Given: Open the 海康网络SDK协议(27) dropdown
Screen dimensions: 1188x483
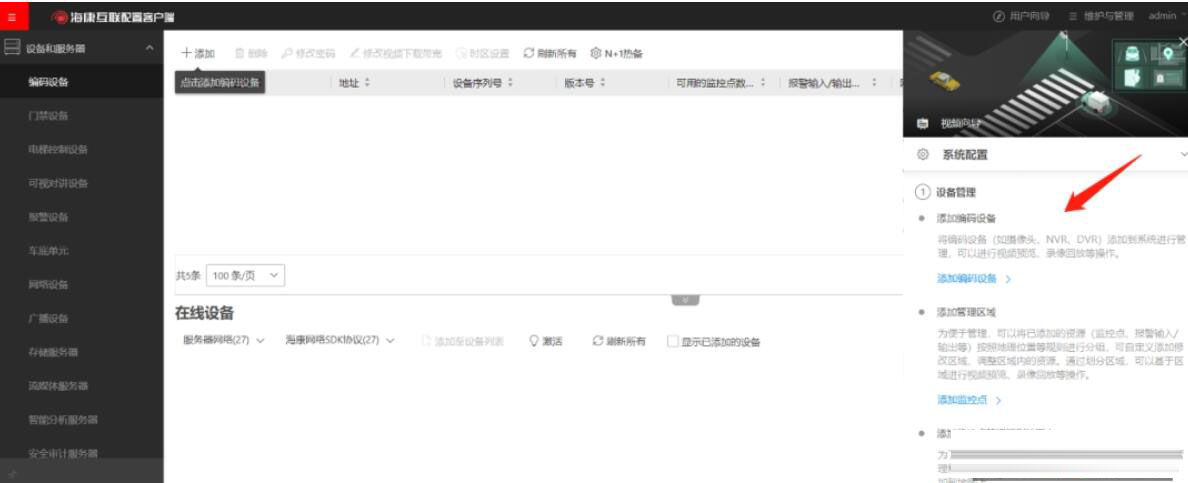Looking at the screenshot, I should [x=340, y=340].
